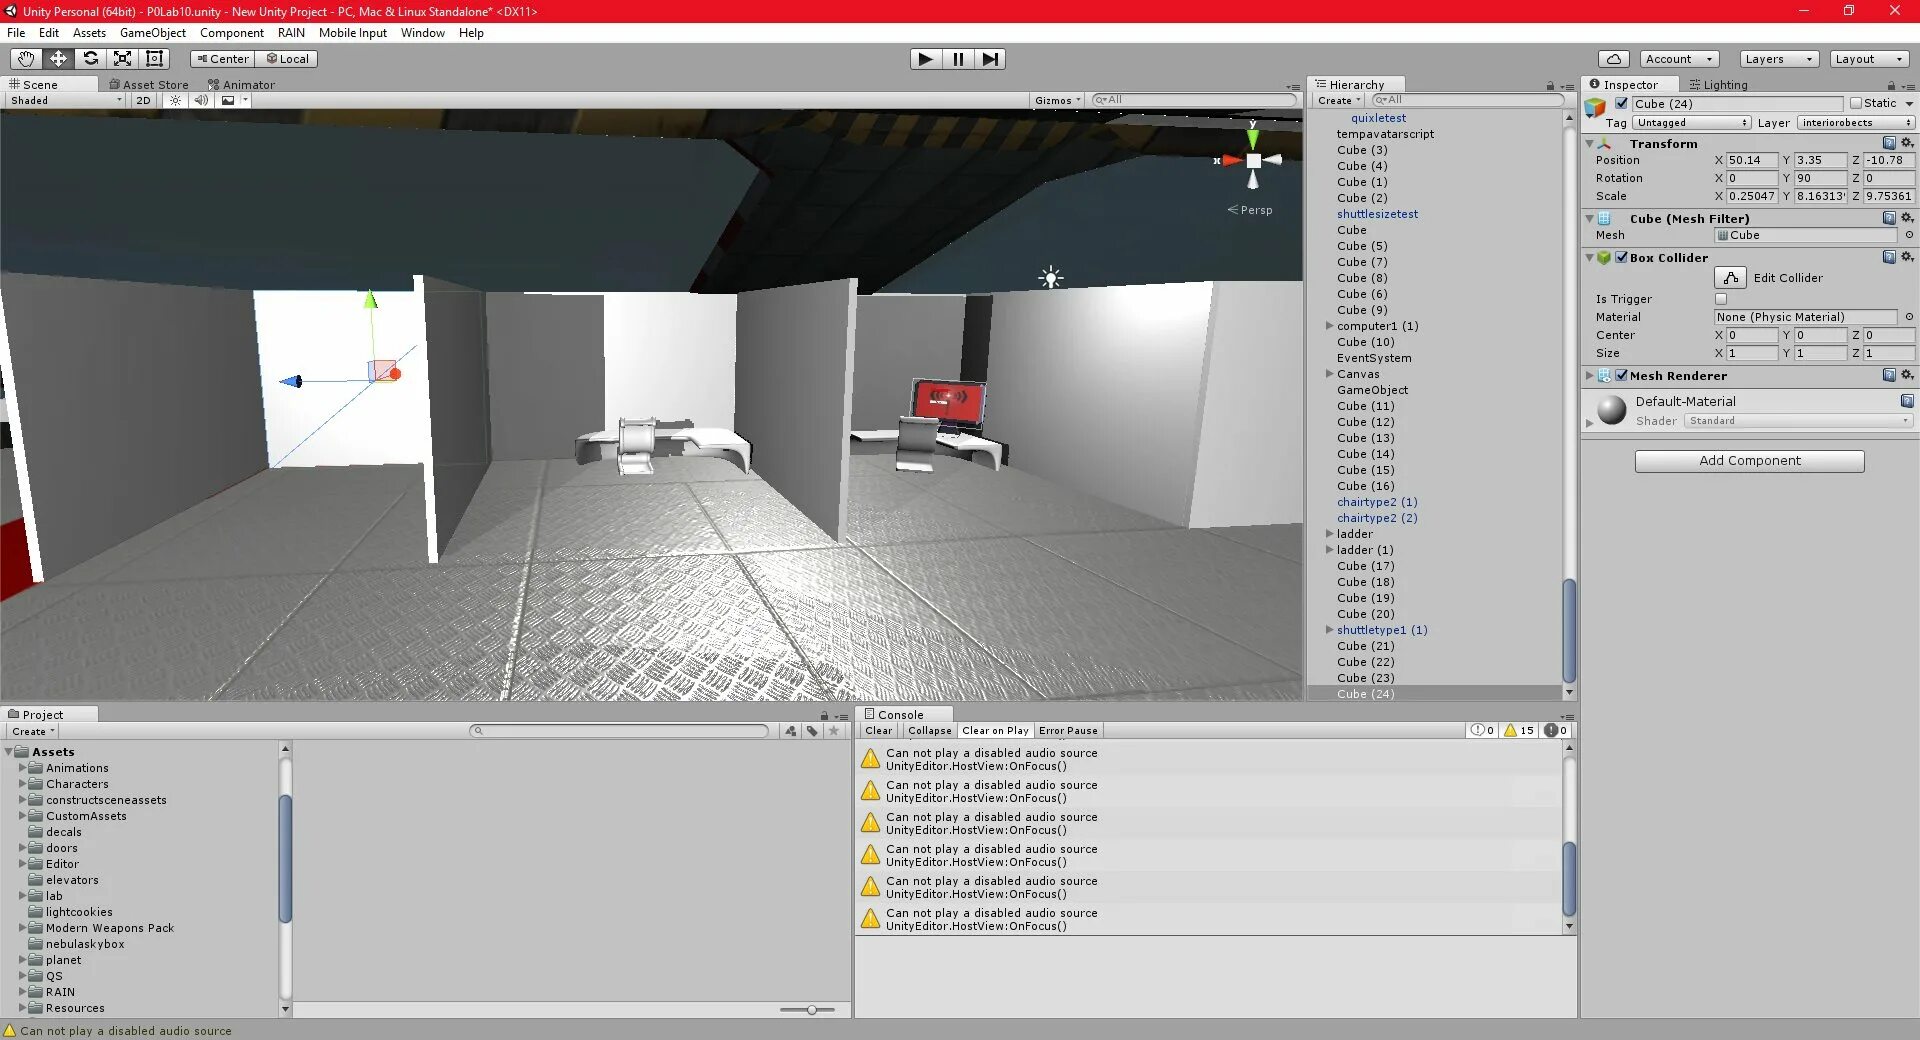Open the Shaded draw mode dropdown
Image resolution: width=1920 pixels, height=1040 pixels.
point(66,100)
